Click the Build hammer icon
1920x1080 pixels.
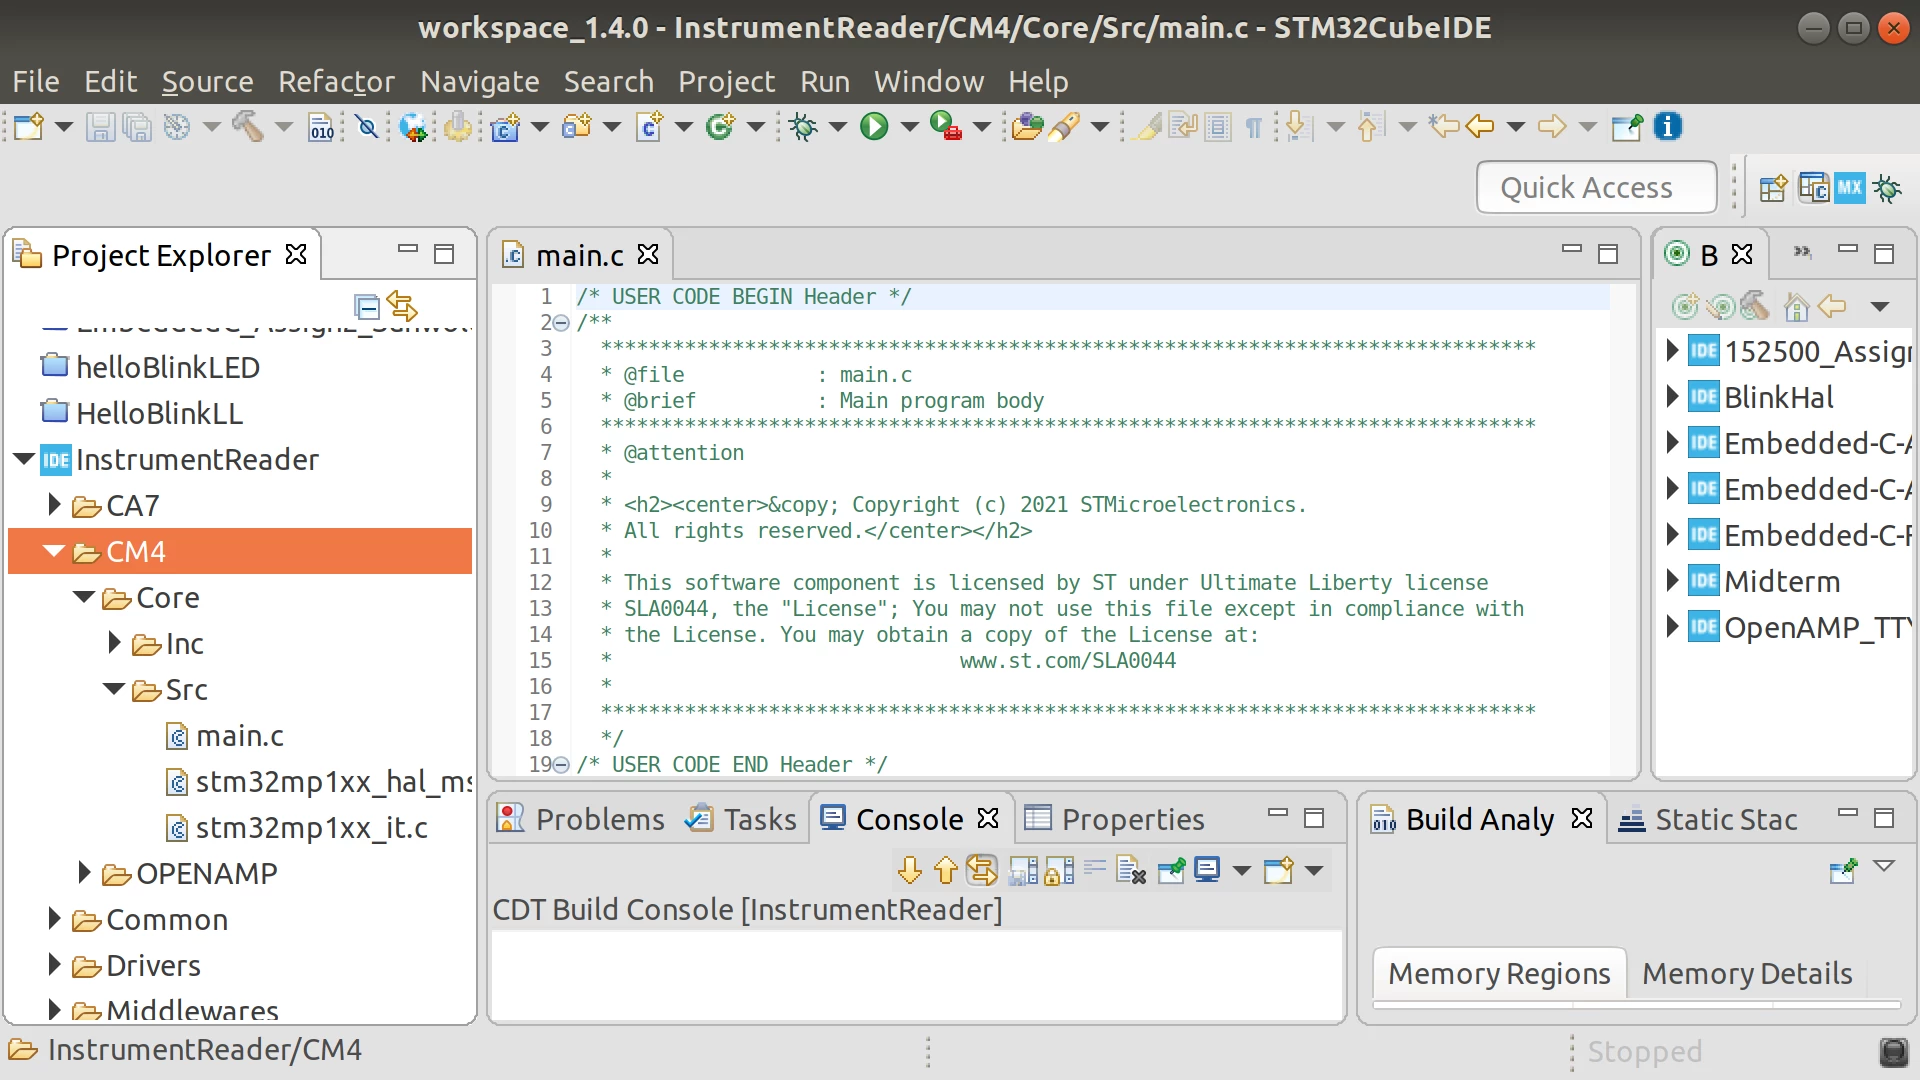247,127
